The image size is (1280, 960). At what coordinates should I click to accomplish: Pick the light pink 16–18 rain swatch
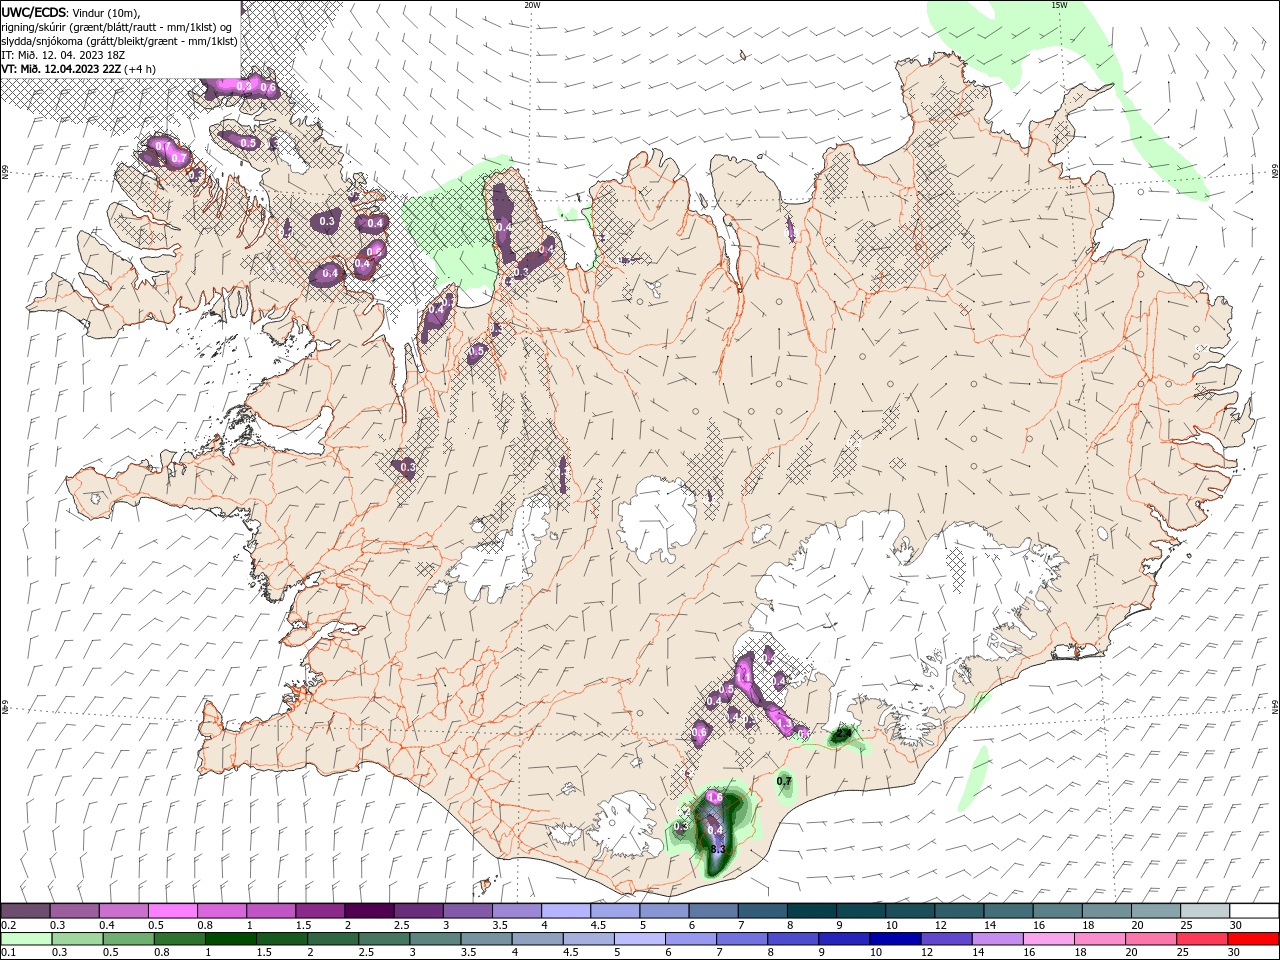point(1049,939)
